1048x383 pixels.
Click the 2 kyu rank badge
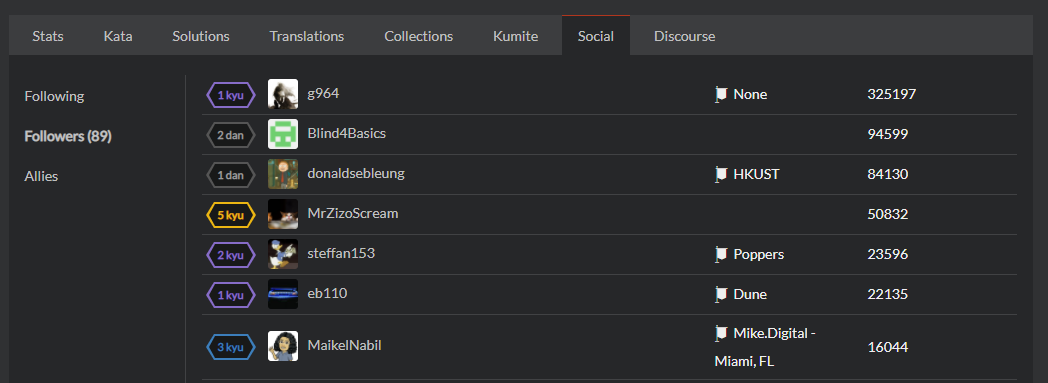pos(231,255)
